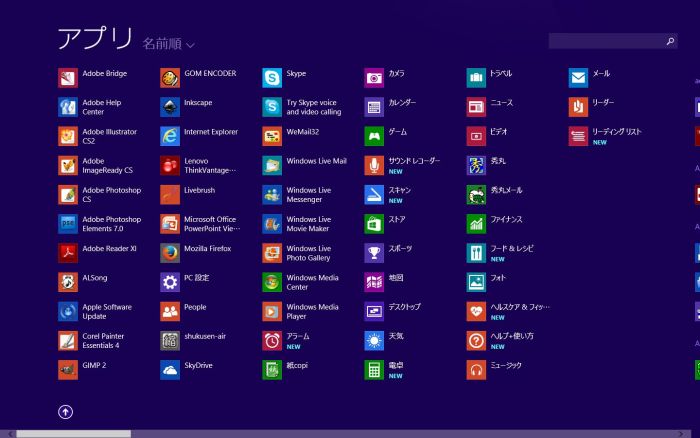Click the horizontal scrollbar thumb at bottom
Image resolution: width=700 pixels, height=438 pixels.
click(72, 433)
